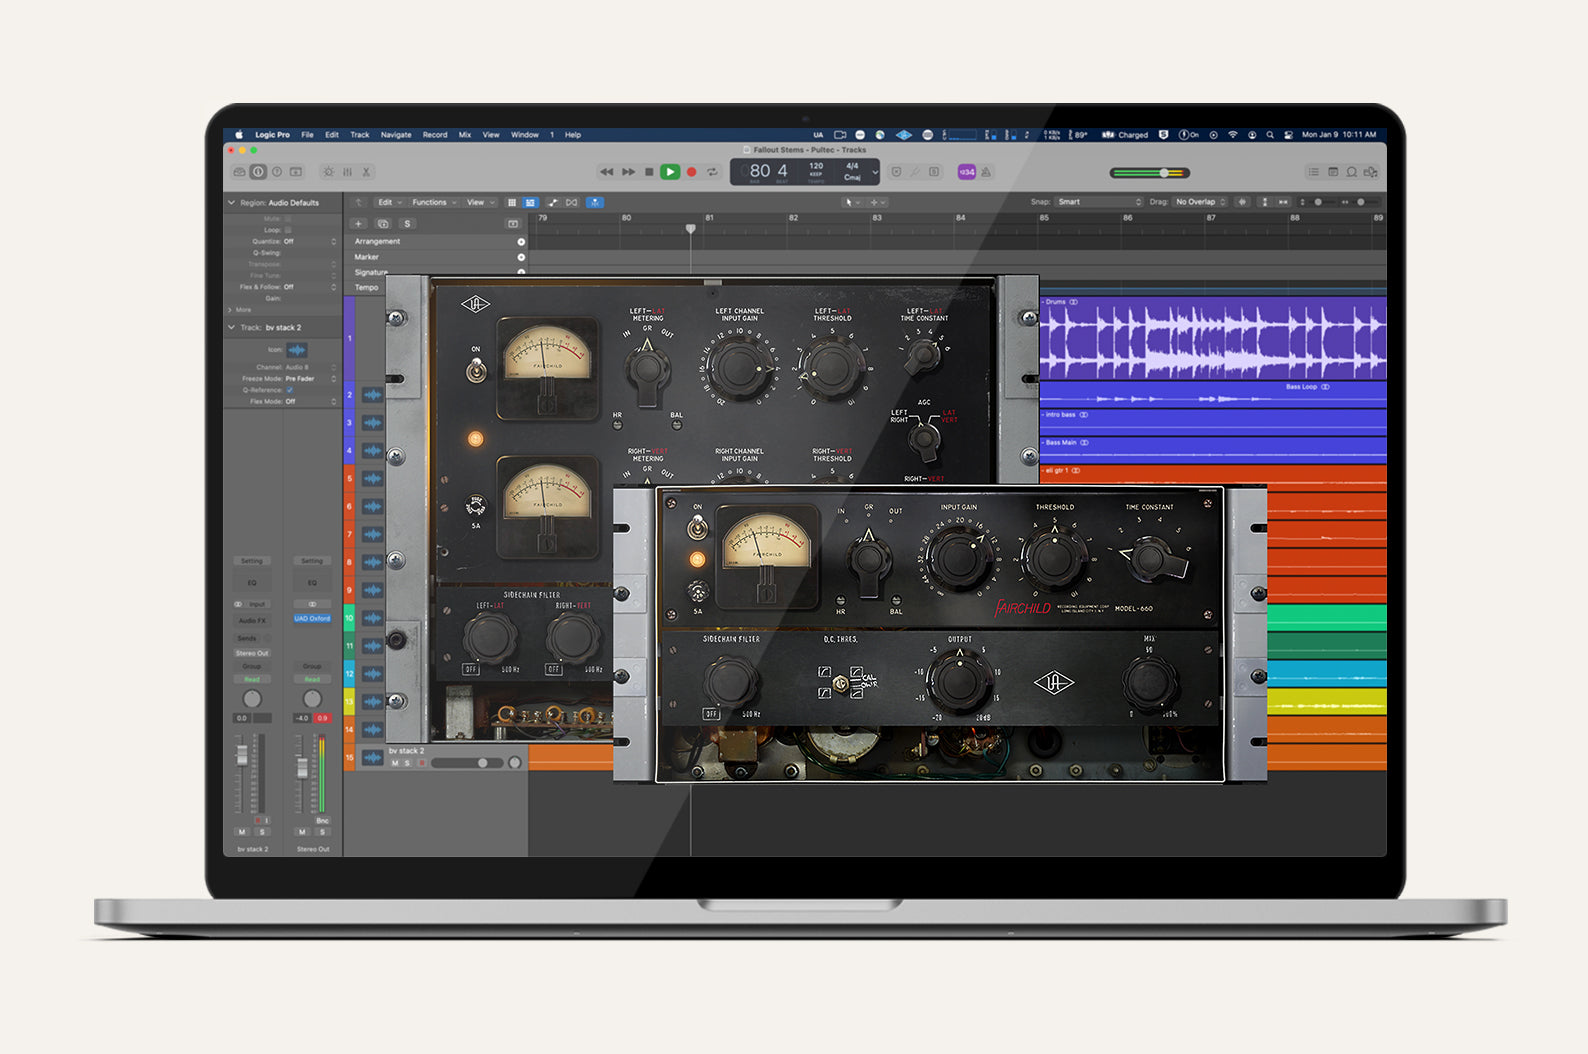Viewport: 1588px width, 1054px height.
Task: Open the Mixer from the control bar
Action: (x=347, y=172)
